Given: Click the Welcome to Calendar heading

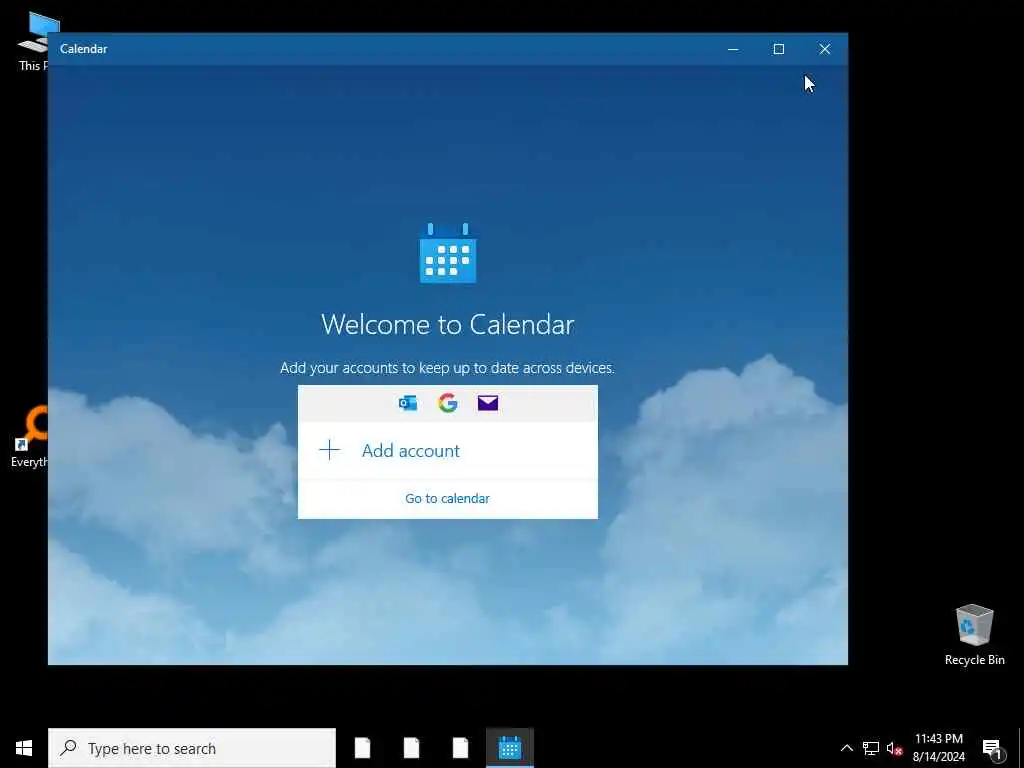Looking at the screenshot, I should point(447,325).
